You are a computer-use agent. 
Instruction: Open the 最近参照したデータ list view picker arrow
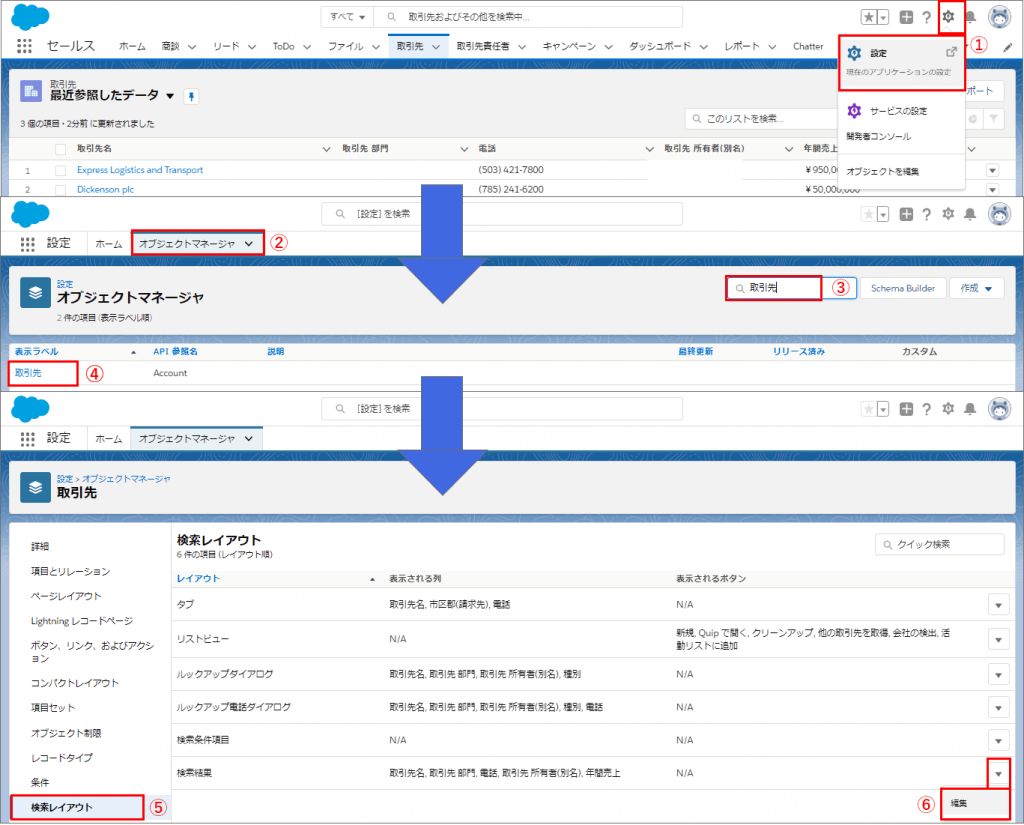tap(170, 96)
